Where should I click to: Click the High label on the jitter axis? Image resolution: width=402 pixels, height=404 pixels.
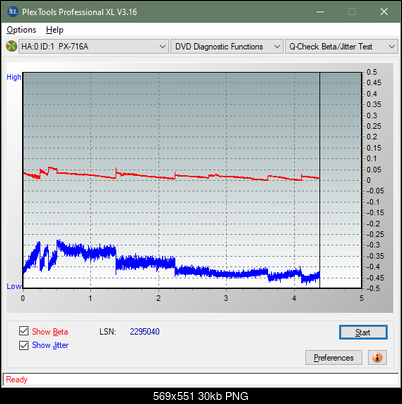[x=14, y=77]
